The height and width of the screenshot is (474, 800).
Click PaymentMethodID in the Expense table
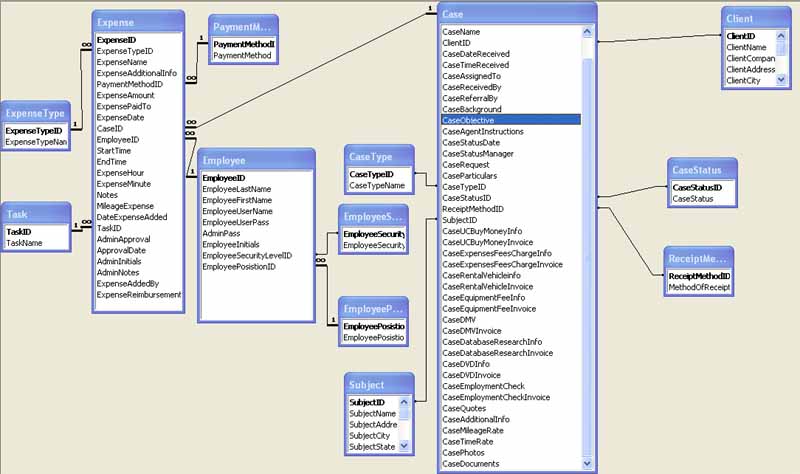click(x=130, y=84)
